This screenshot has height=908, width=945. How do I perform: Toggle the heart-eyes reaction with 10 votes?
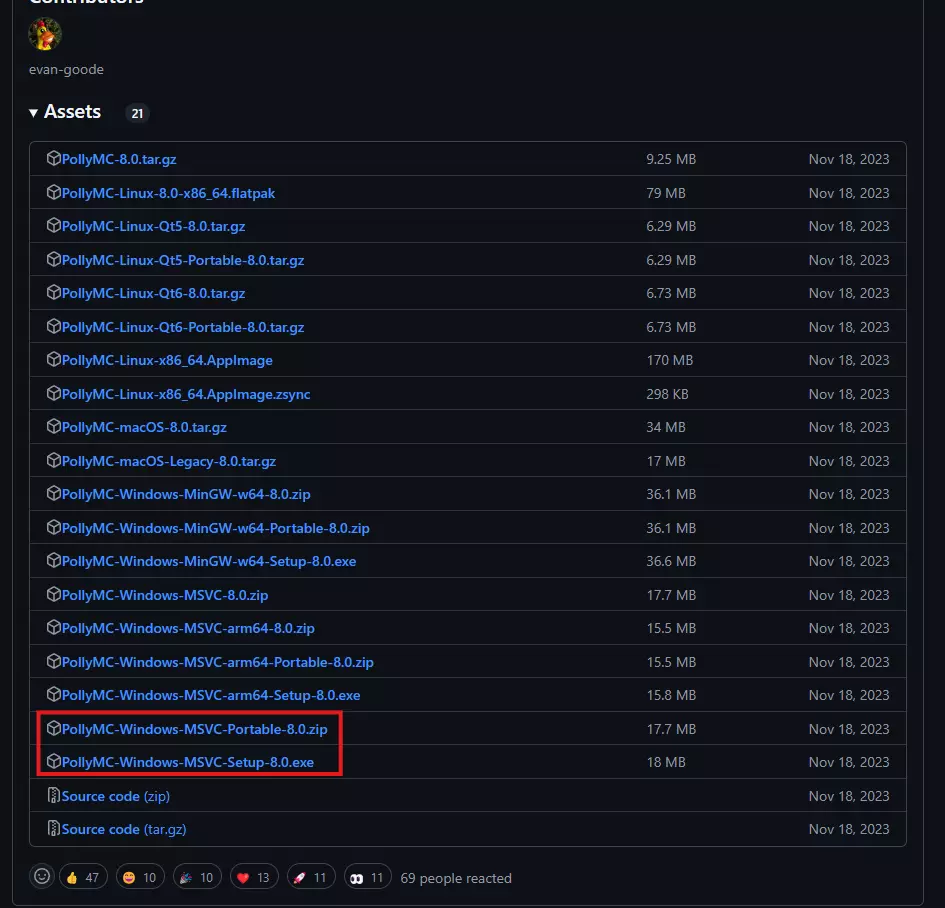pos(140,878)
